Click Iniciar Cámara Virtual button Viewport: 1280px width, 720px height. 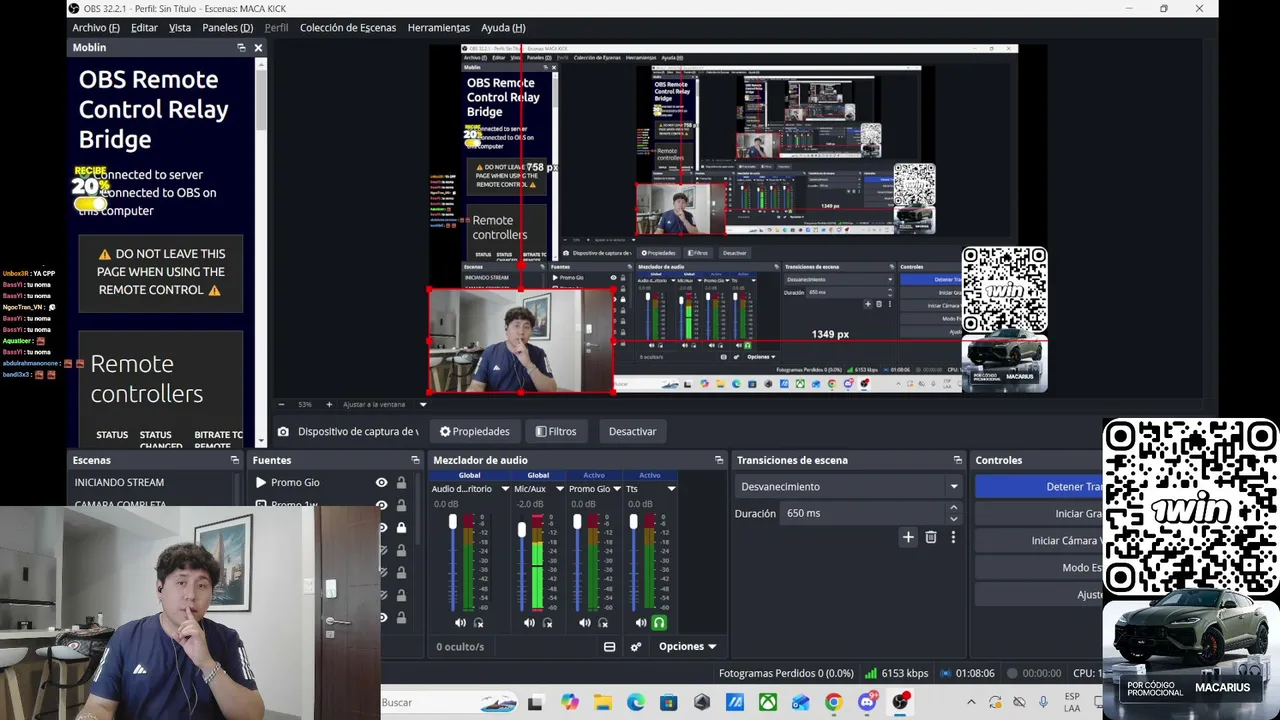[1039, 541]
